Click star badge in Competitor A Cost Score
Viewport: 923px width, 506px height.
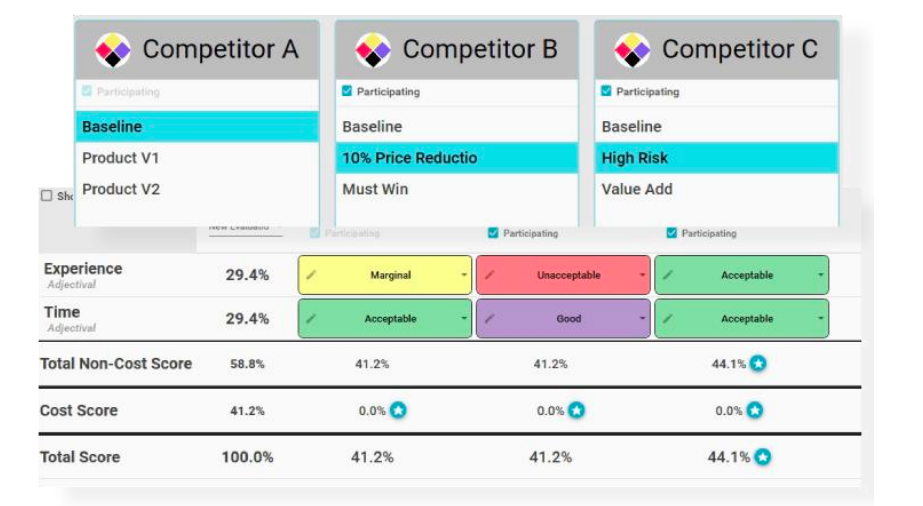398,410
